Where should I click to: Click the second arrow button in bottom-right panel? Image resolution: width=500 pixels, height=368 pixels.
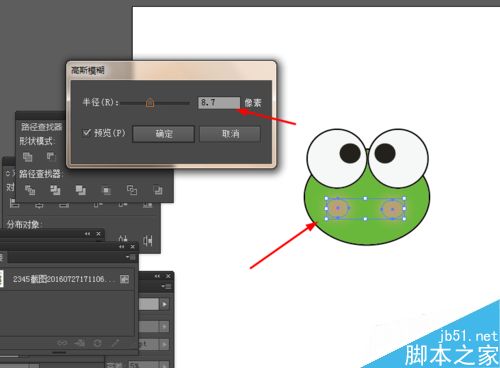tap(164, 326)
